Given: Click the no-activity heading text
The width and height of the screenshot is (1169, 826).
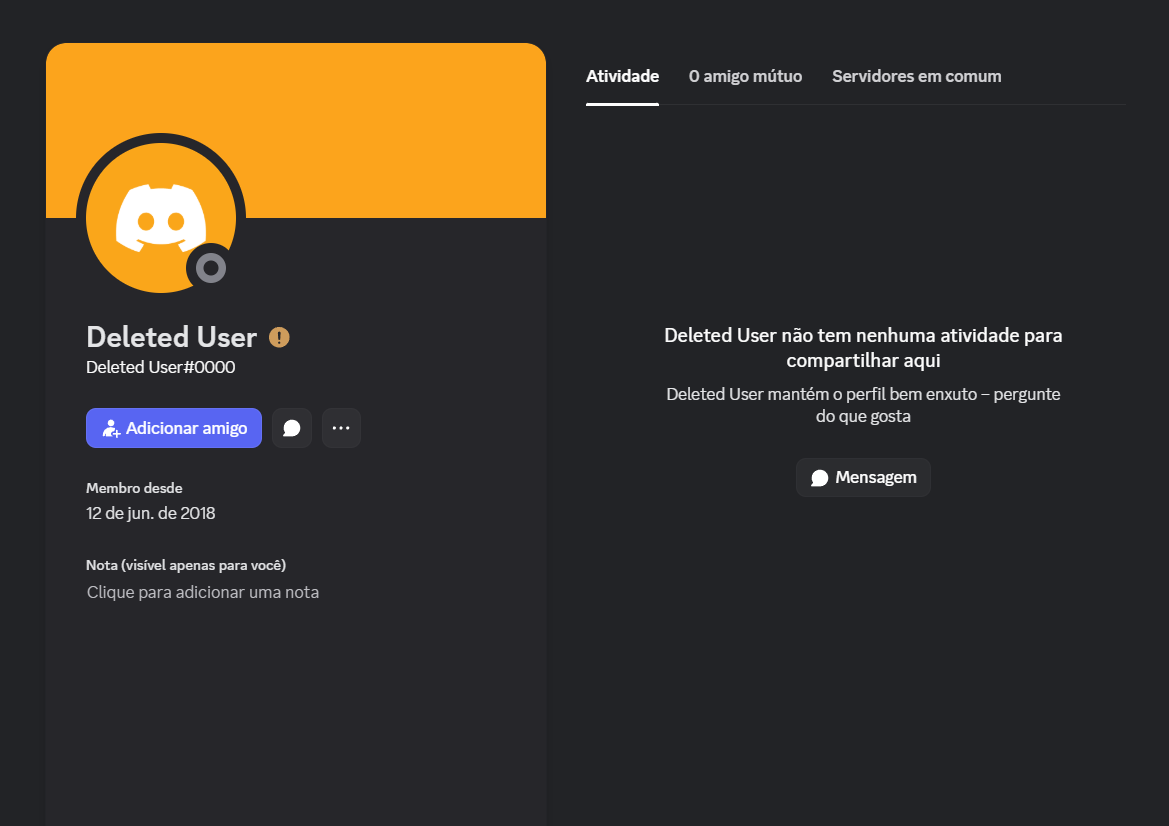Looking at the screenshot, I should [x=863, y=347].
